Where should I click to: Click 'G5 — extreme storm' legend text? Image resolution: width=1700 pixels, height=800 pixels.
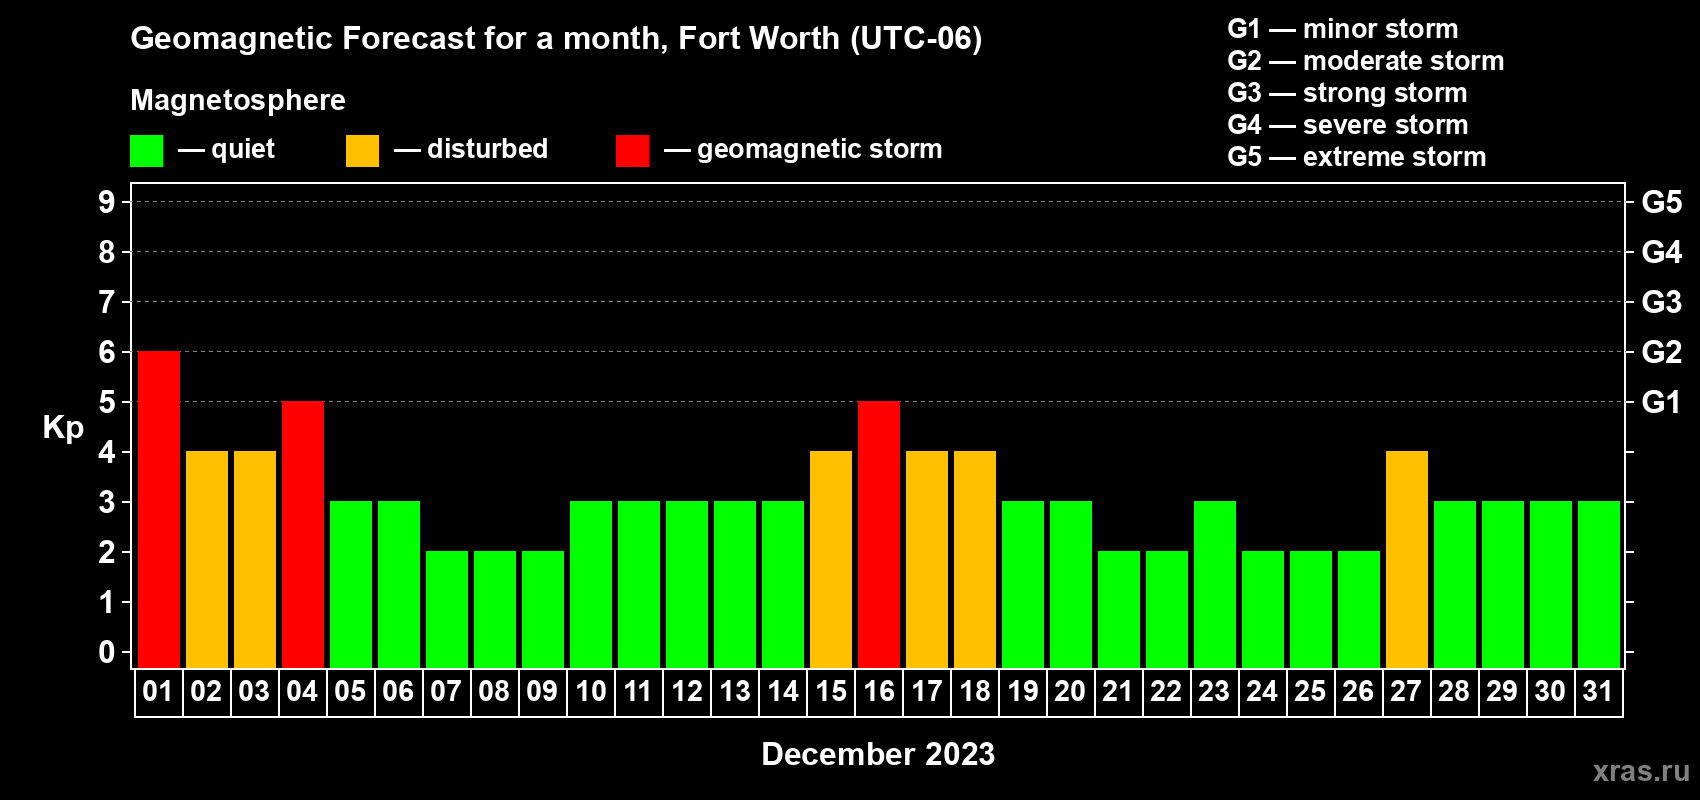pyautogui.click(x=1357, y=157)
